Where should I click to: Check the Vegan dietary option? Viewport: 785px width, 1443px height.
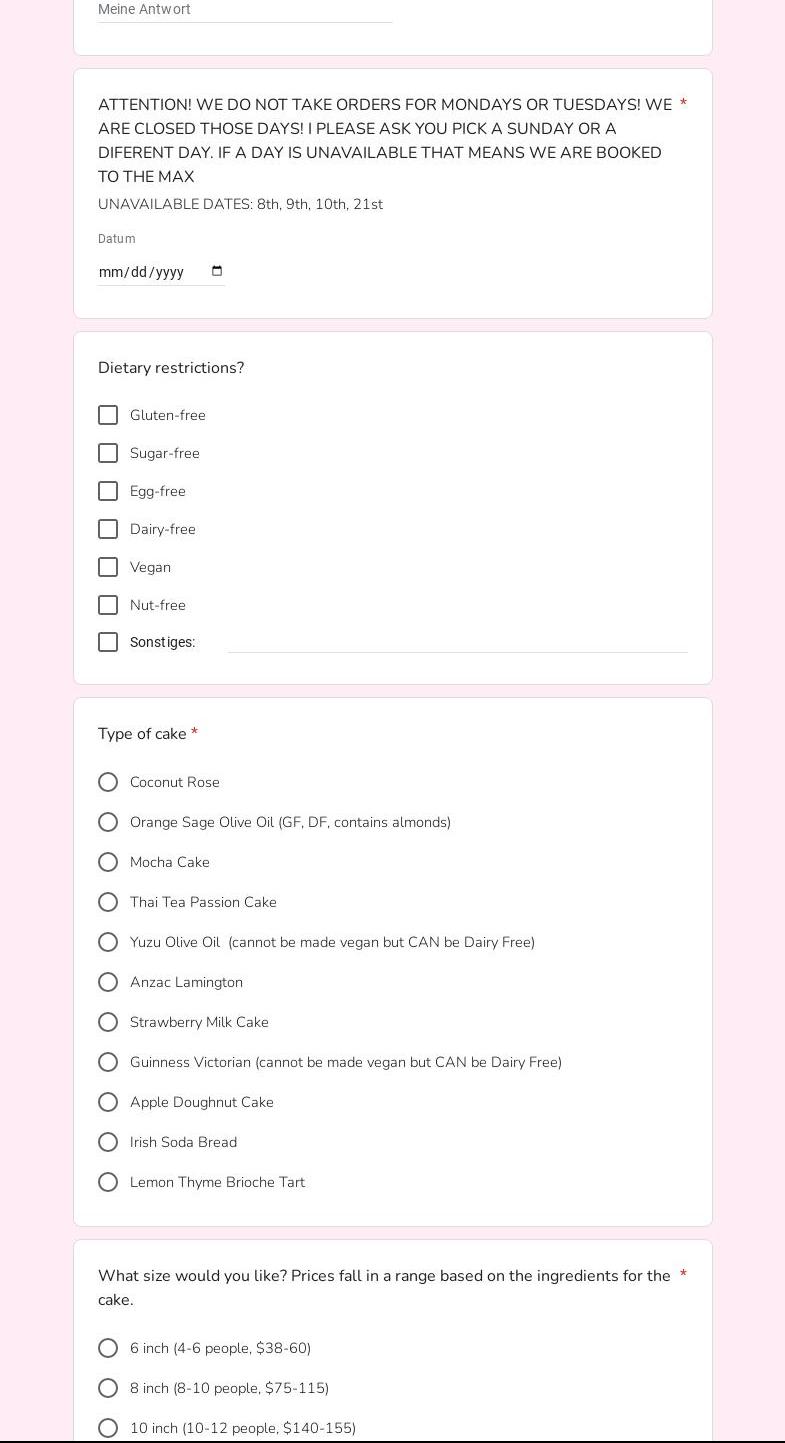pyautogui.click(x=108, y=567)
